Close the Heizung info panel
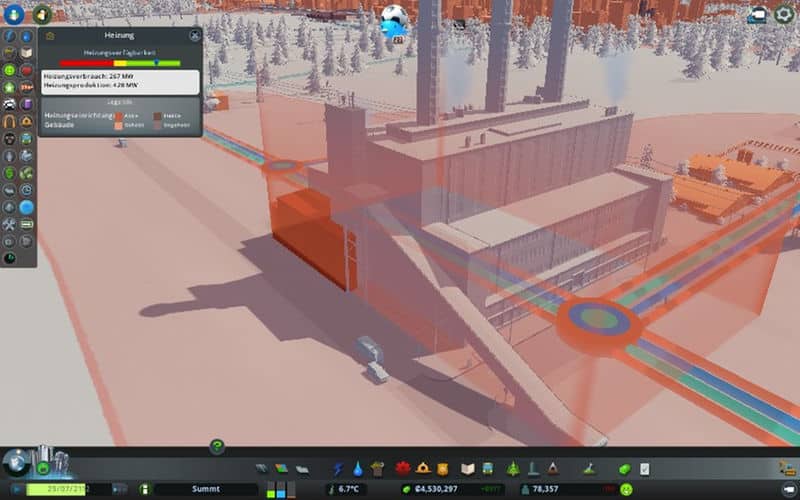 [194, 35]
